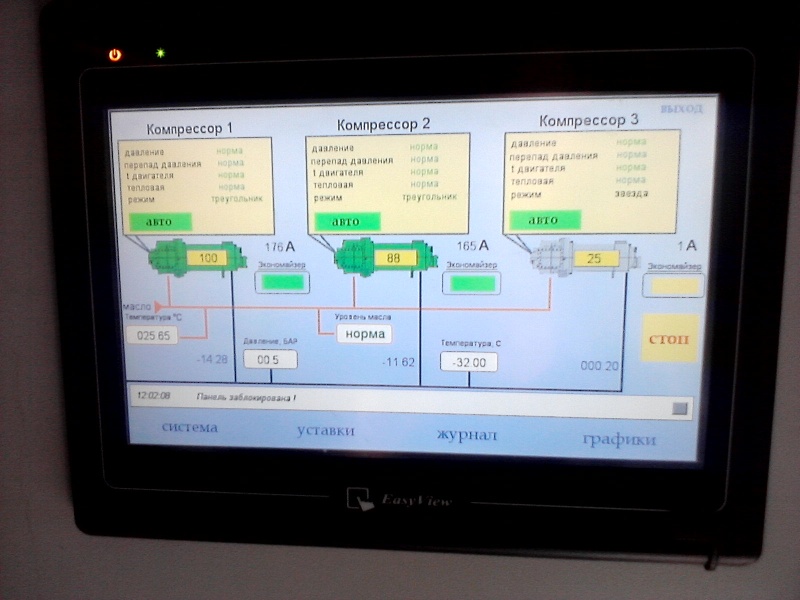The height and width of the screenshot is (600, 800).
Task: Toggle авто mode for Компрессор 1
Action: click(x=160, y=222)
